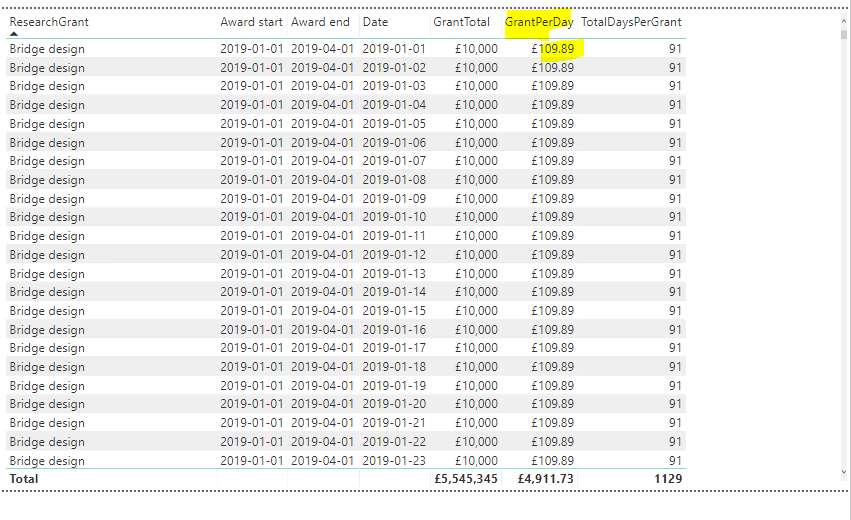The image size is (851, 520).
Task: Click 91 days value in 2019-01-01 date row
Action: pos(675,49)
